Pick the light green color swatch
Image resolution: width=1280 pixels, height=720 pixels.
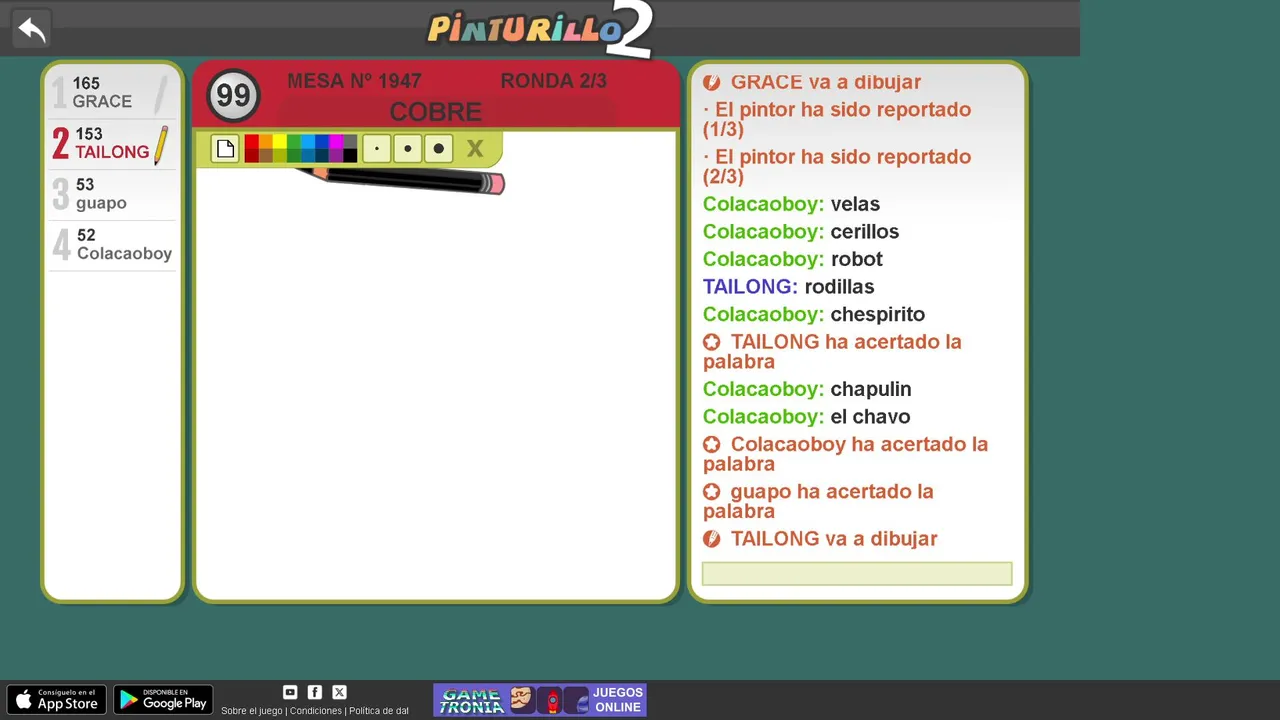[294, 142]
